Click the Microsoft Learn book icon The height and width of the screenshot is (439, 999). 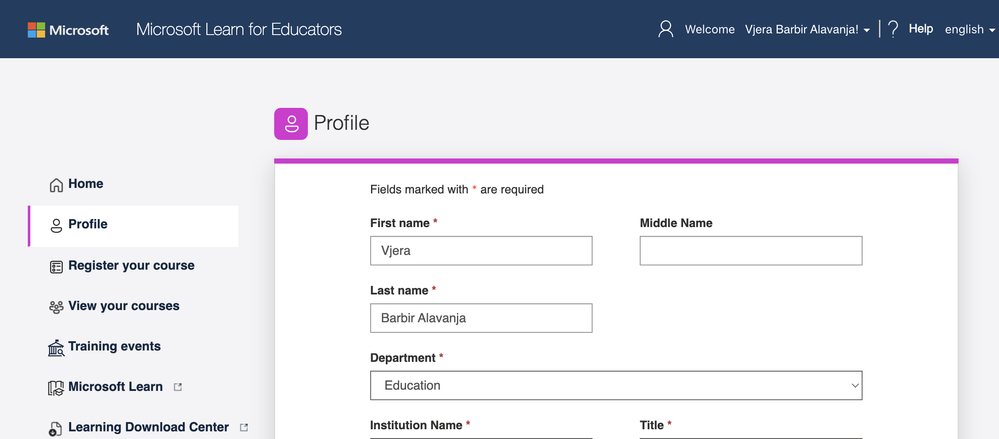[56, 388]
